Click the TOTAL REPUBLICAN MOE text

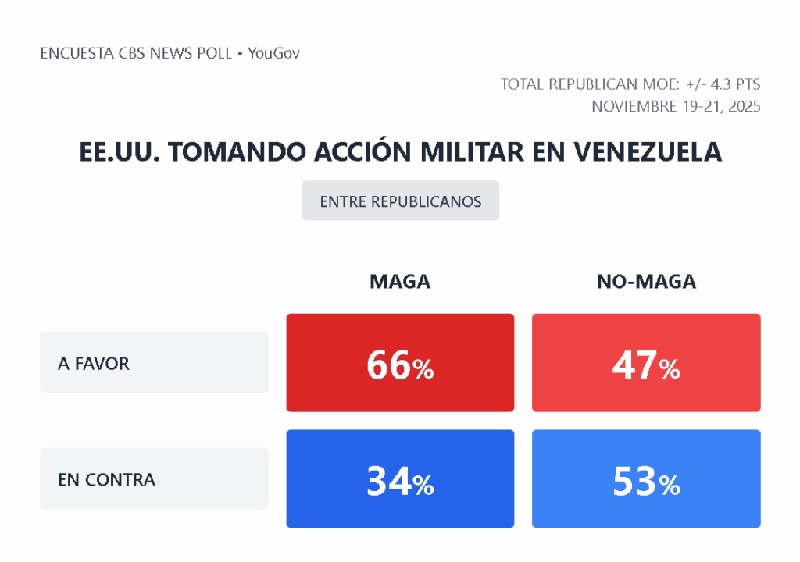590,84
